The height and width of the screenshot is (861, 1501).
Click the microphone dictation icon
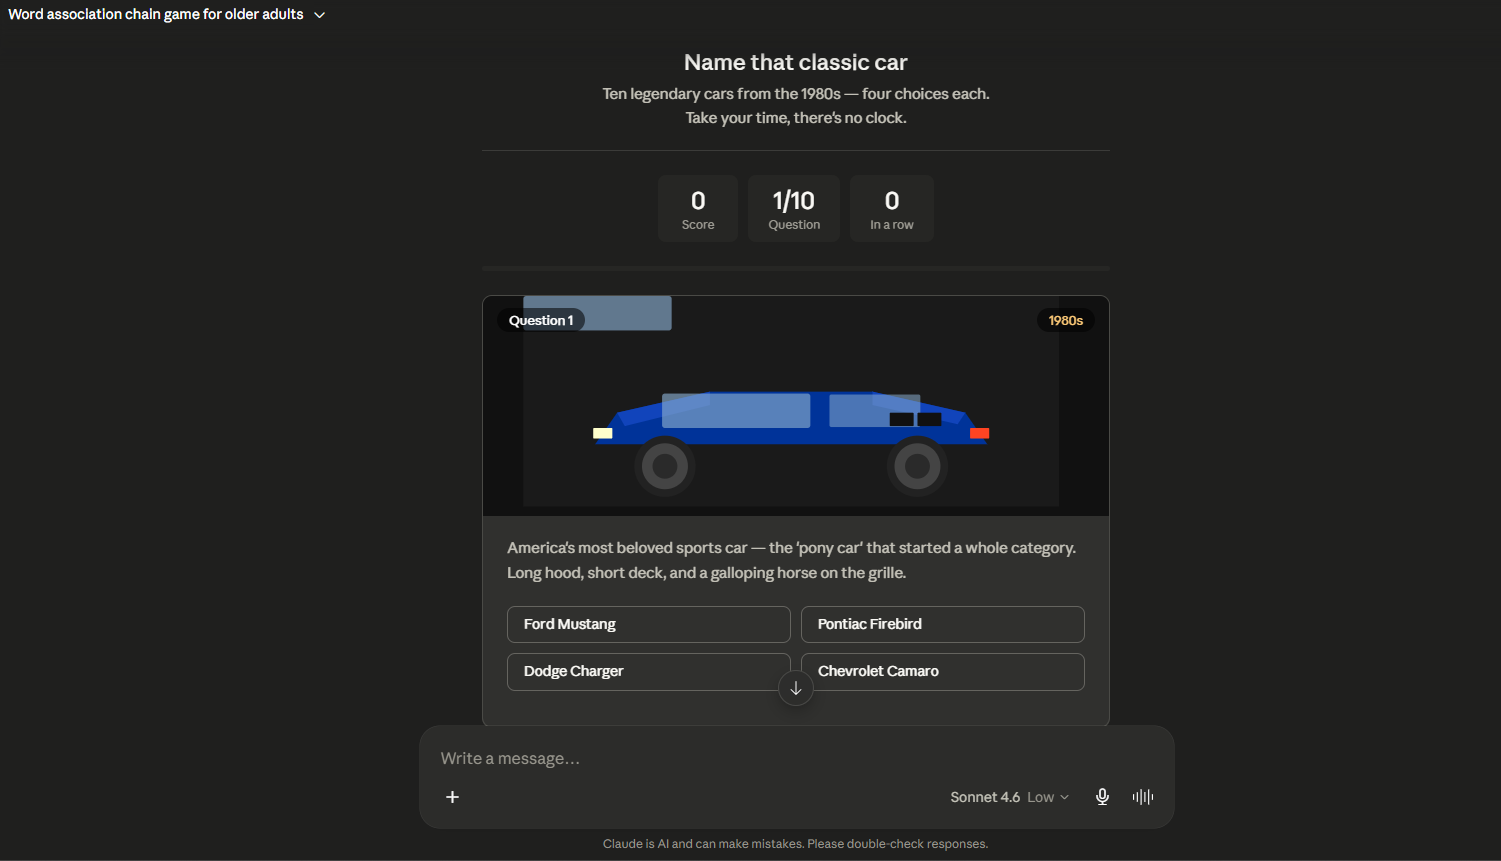click(x=1102, y=797)
